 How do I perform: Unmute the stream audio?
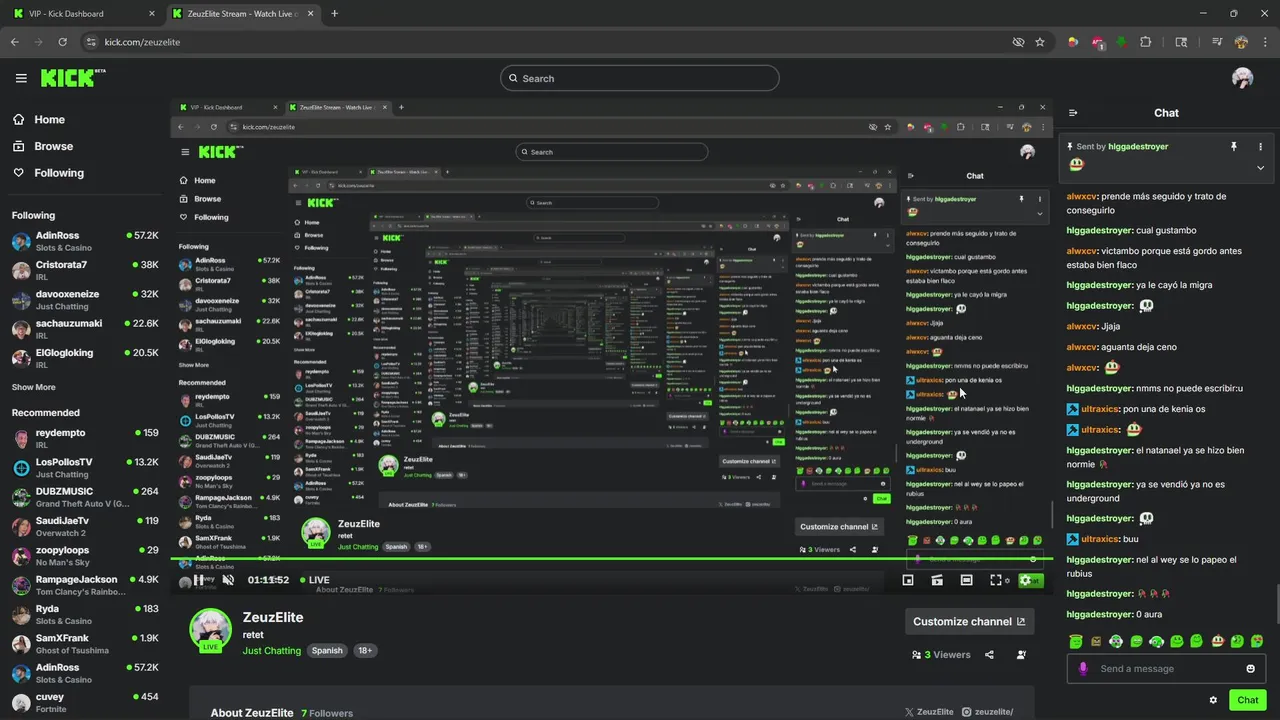click(228, 580)
